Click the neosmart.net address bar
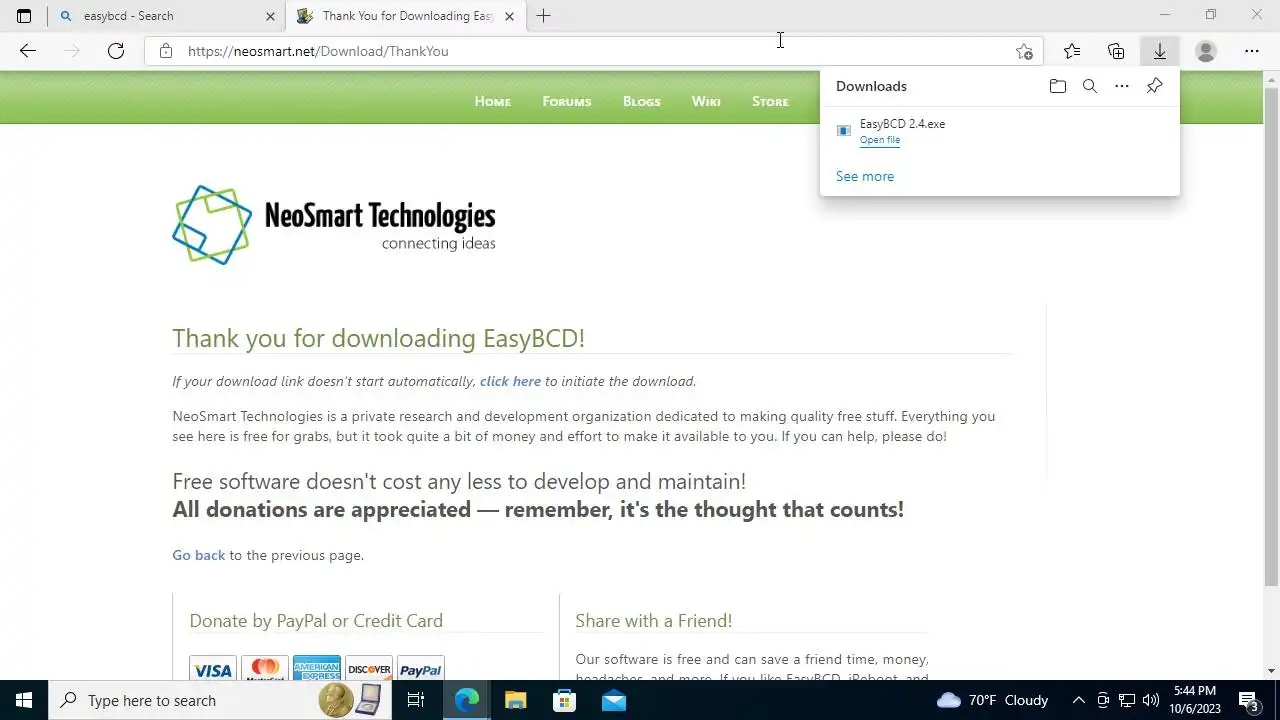 coord(595,51)
